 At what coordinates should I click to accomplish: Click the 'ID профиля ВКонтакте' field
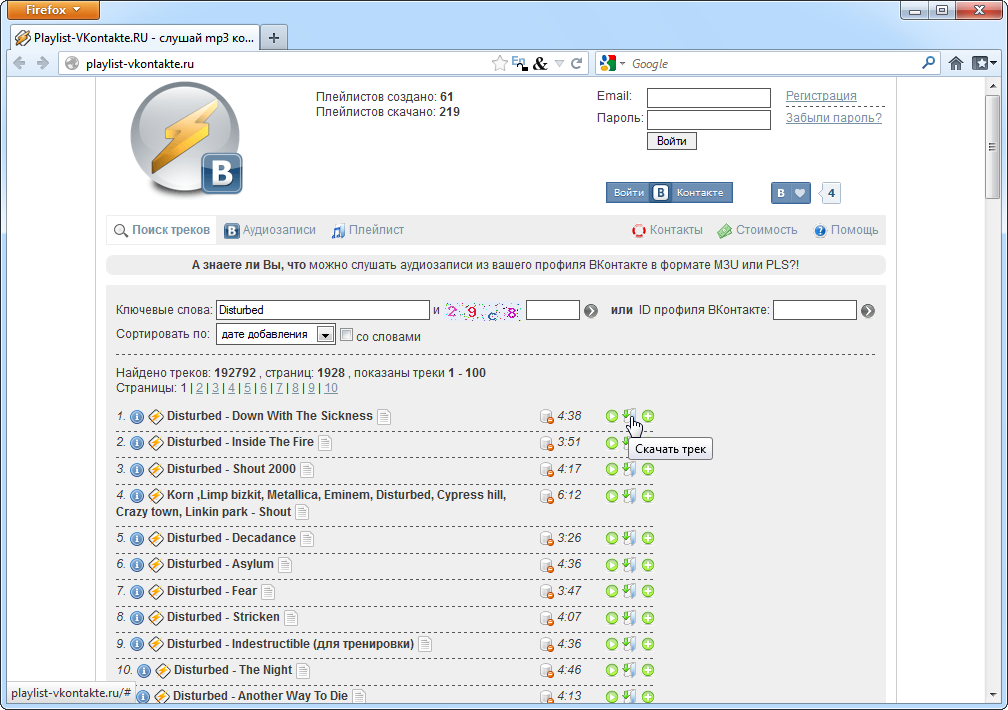tap(814, 310)
